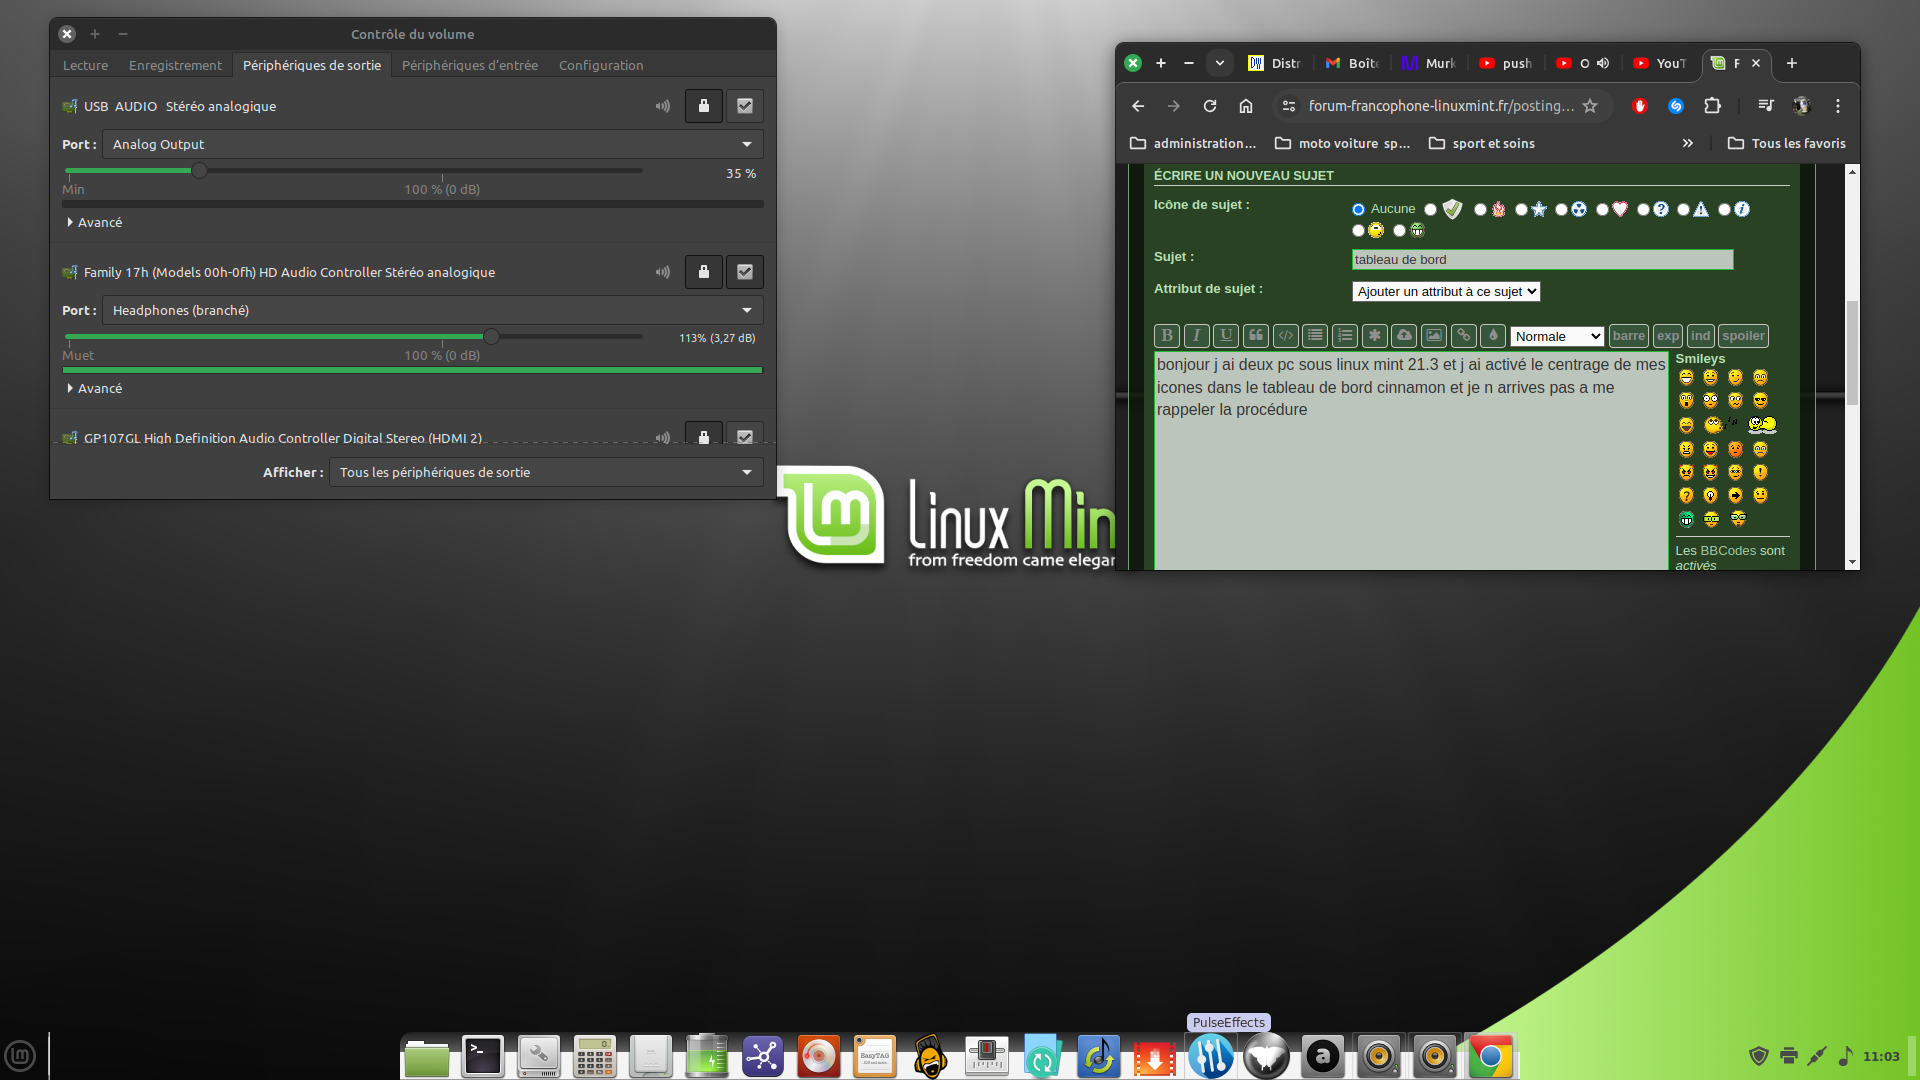Viewport: 1920px width, 1080px height.
Task: Select the Aucune topic icon radio button
Action: click(1358, 209)
